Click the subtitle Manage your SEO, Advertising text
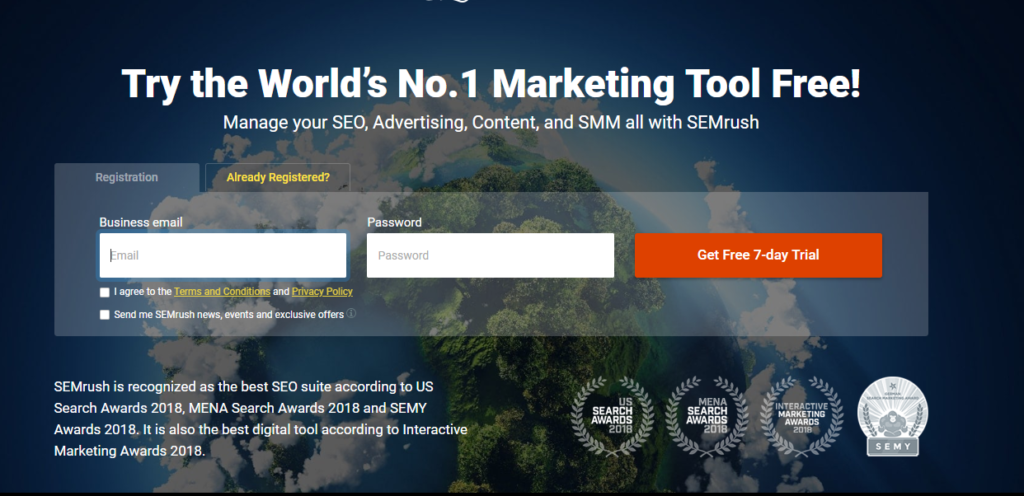Image resolution: width=1024 pixels, height=496 pixels. click(x=491, y=122)
